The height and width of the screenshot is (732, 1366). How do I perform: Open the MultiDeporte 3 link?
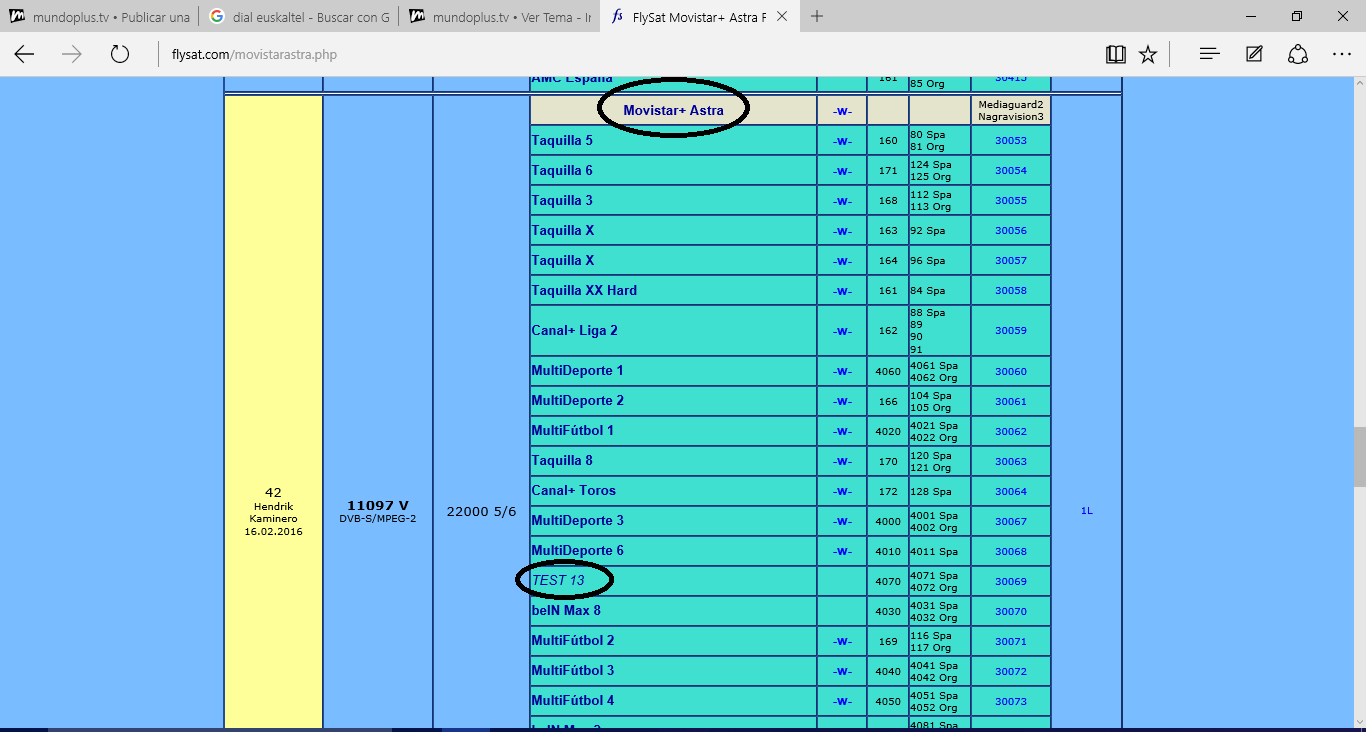(x=577, y=520)
